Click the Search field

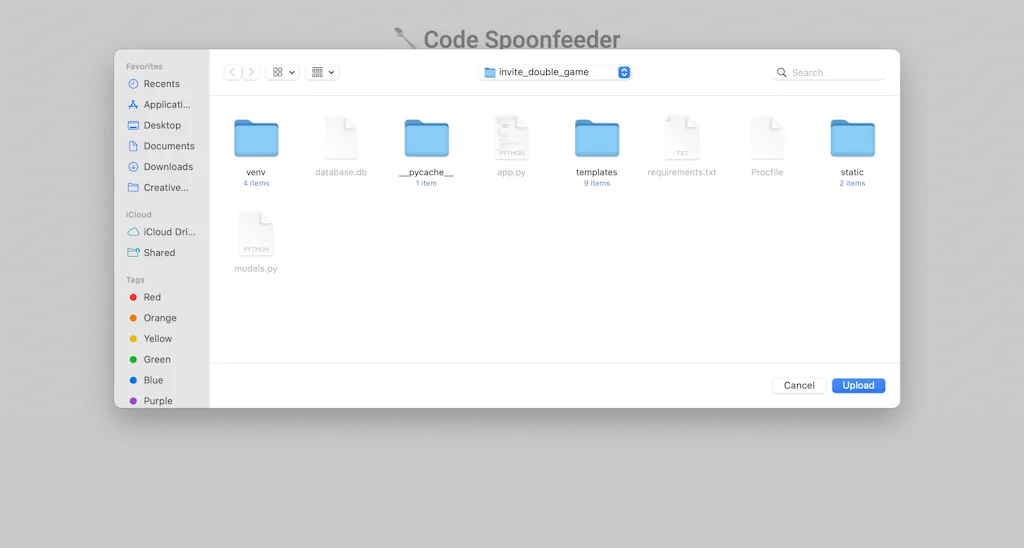(828, 73)
